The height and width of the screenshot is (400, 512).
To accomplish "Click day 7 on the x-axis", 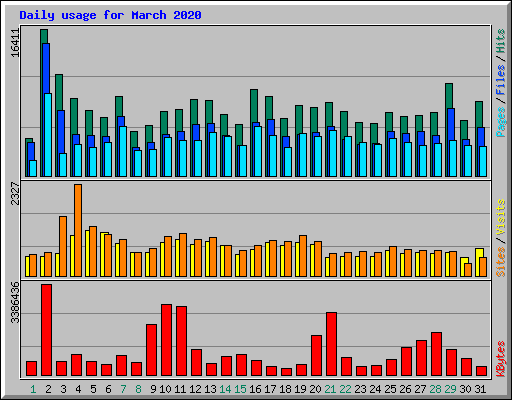I will pos(123,389).
